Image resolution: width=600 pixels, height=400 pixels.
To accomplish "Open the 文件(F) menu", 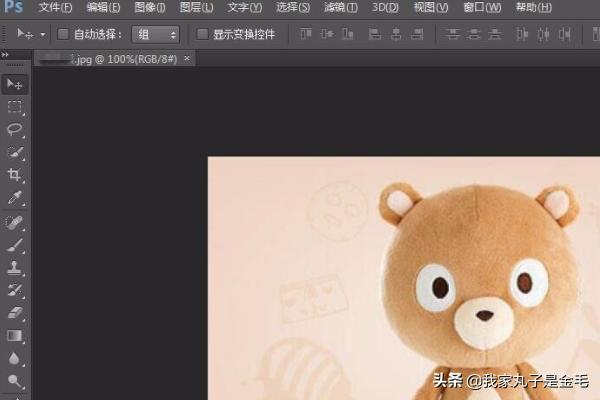I will (55, 7).
